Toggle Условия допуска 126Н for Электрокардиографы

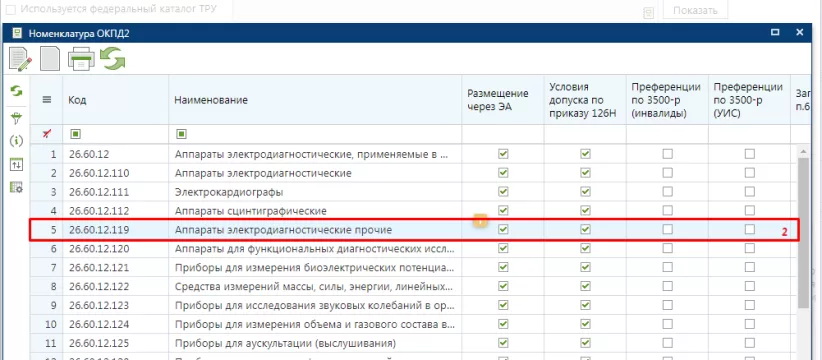(x=586, y=192)
